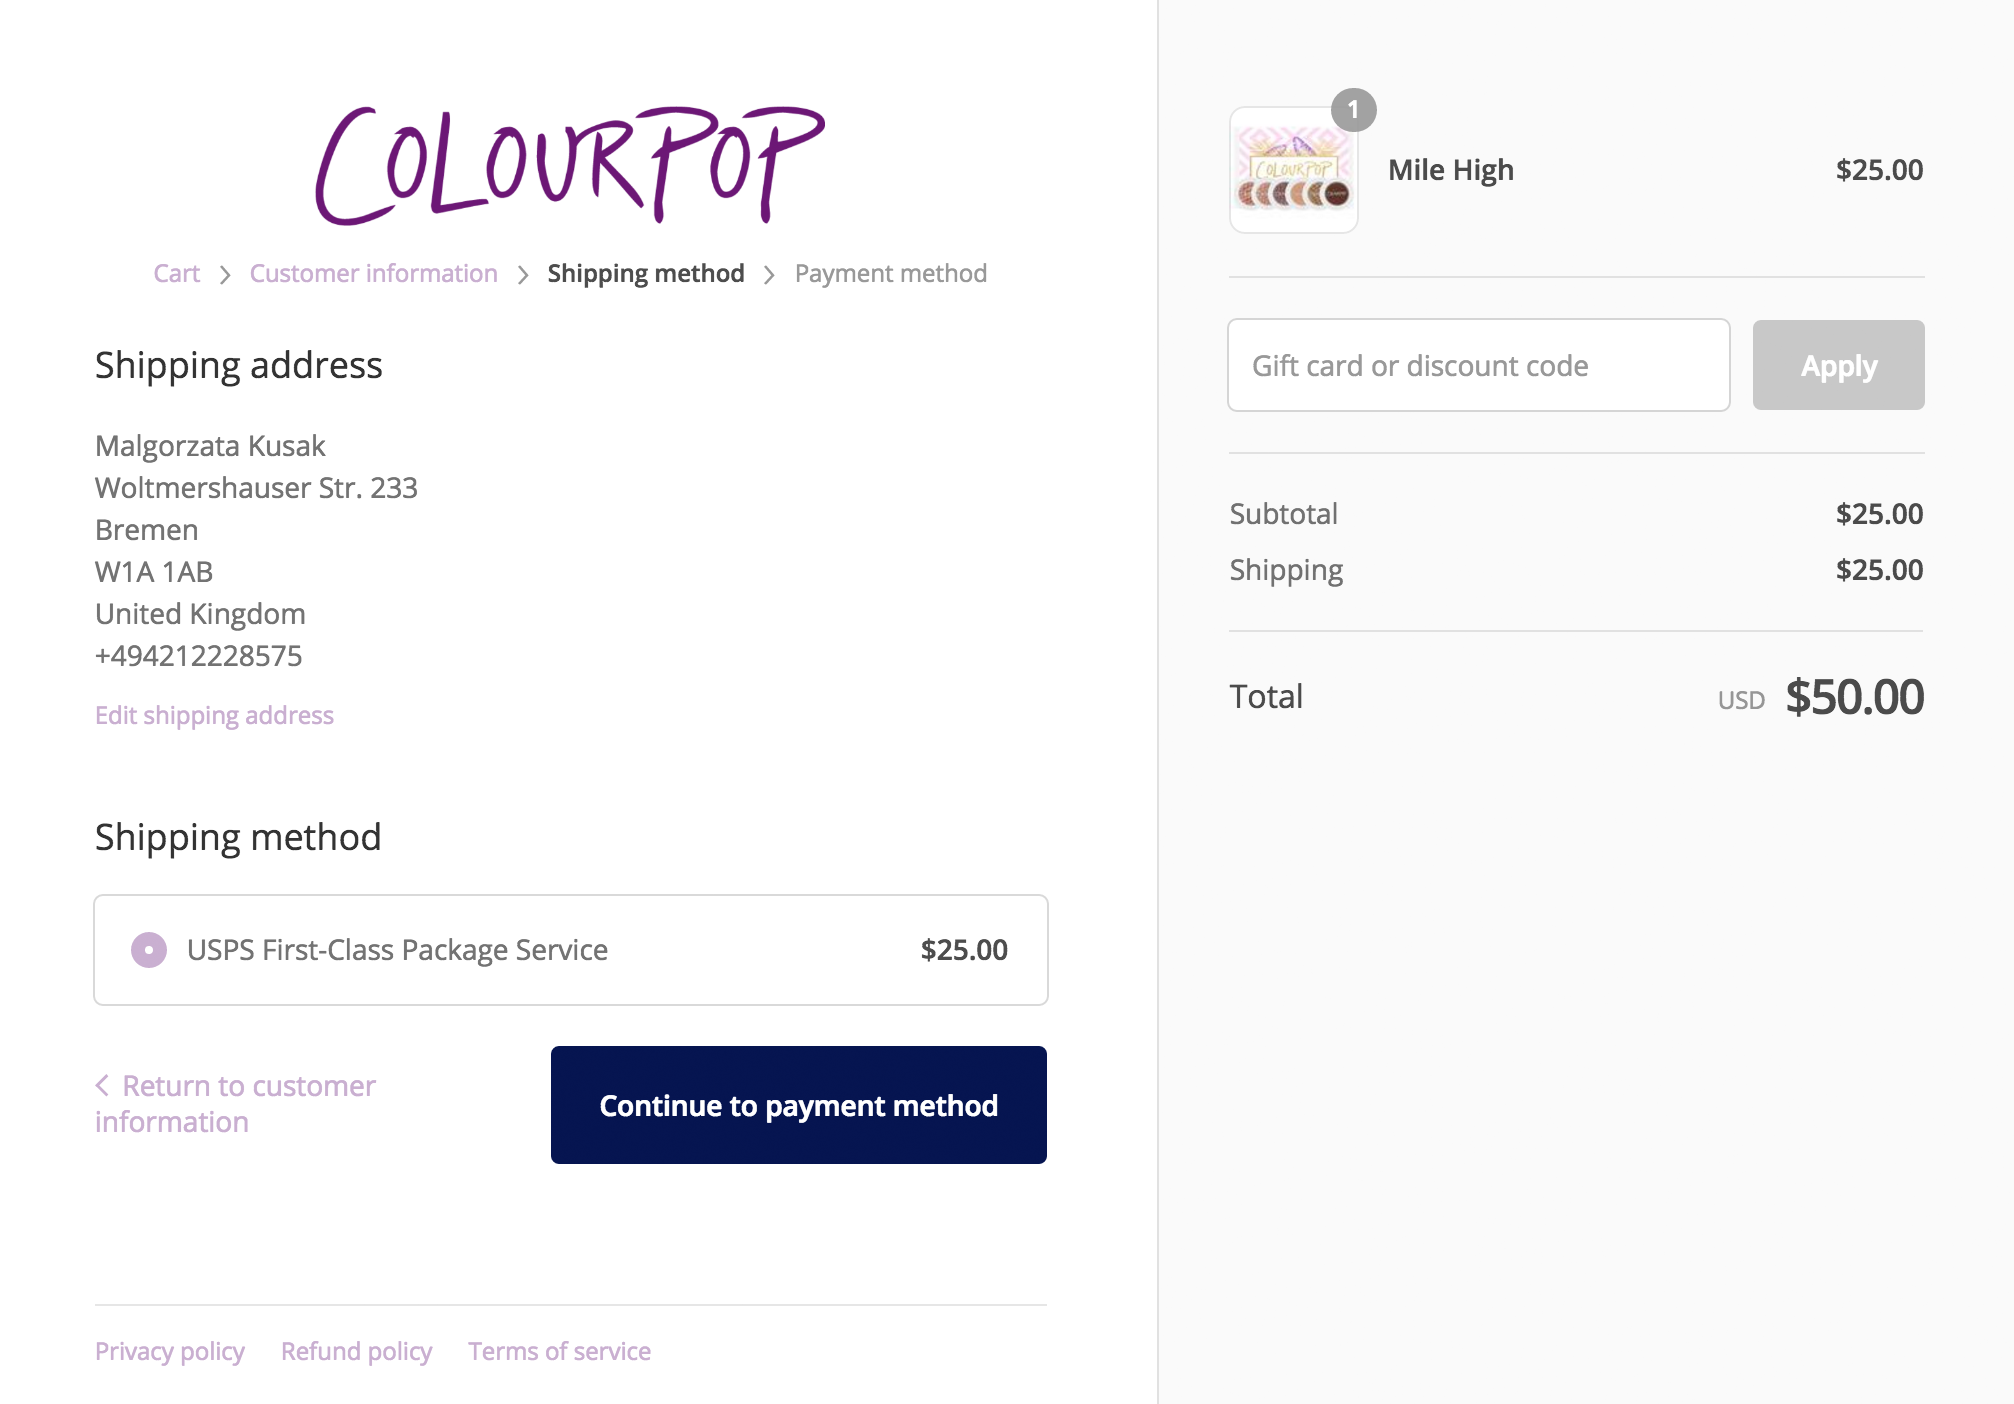Click Edit shipping address
The width and height of the screenshot is (2014, 1404).
pos(214,715)
